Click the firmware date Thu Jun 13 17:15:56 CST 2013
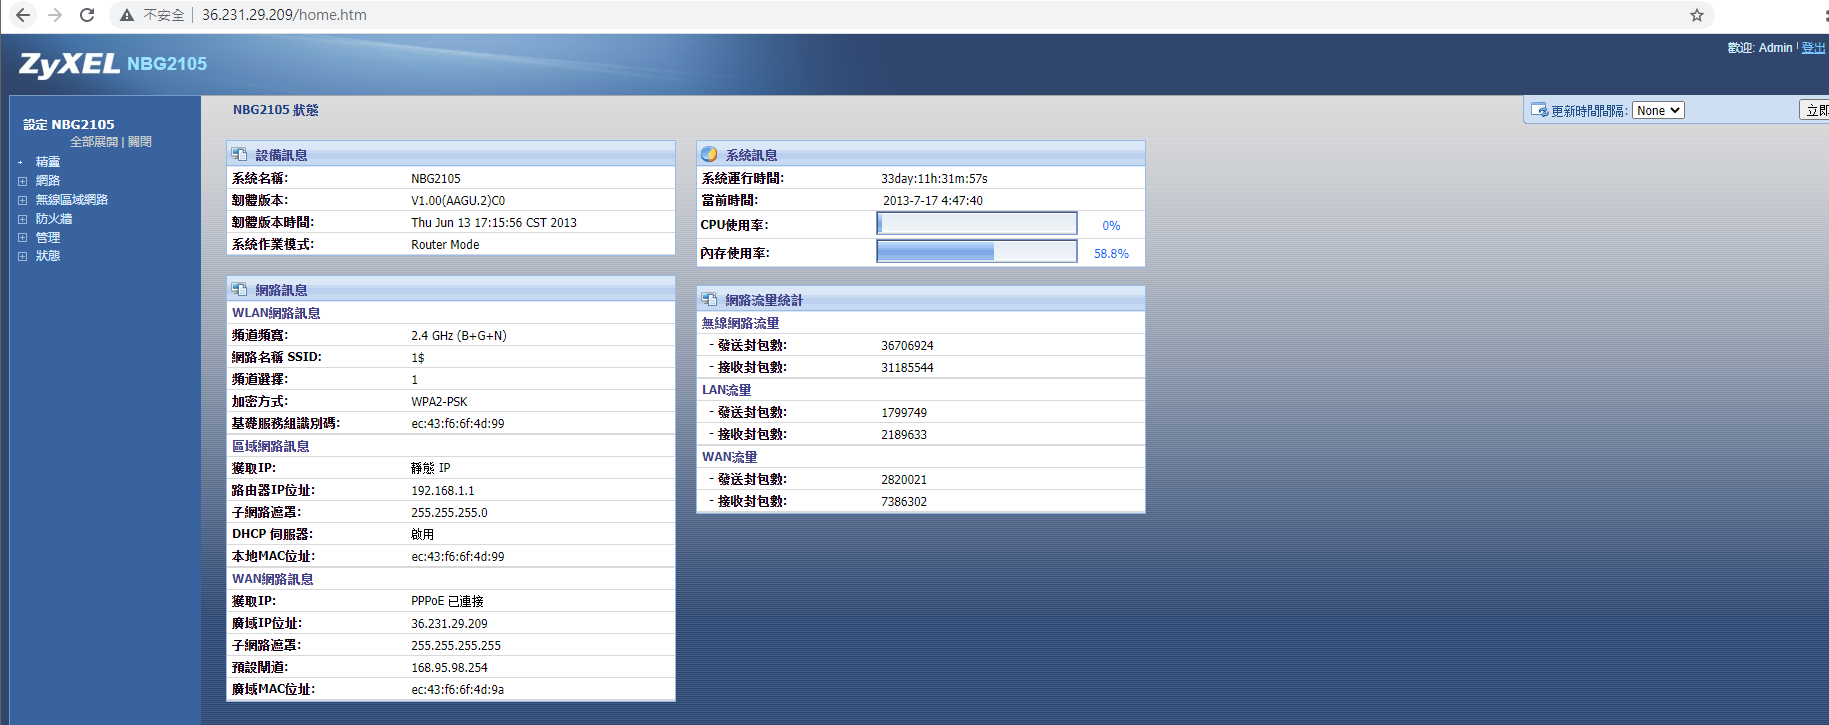 [x=494, y=223]
